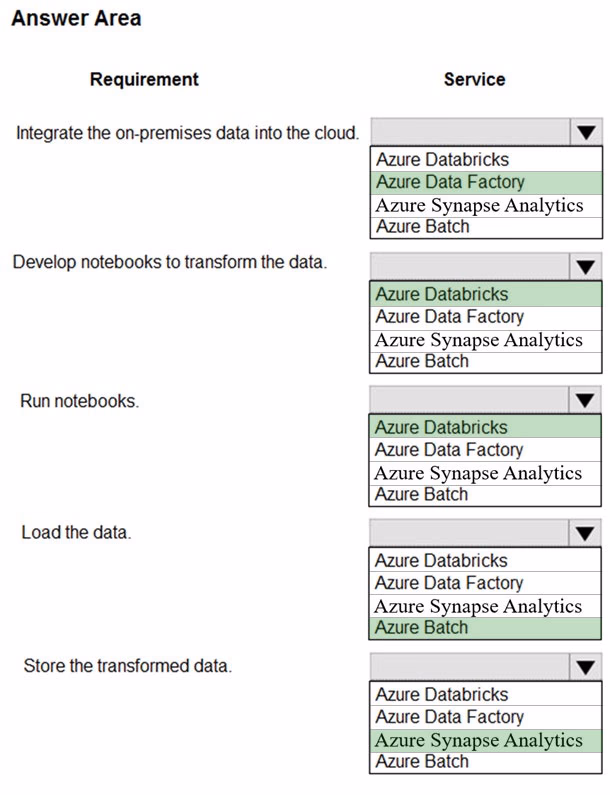Select Azure Synapse Analytics in Load the data list
The width and height of the screenshot is (610, 795).
pyautogui.click(x=485, y=606)
